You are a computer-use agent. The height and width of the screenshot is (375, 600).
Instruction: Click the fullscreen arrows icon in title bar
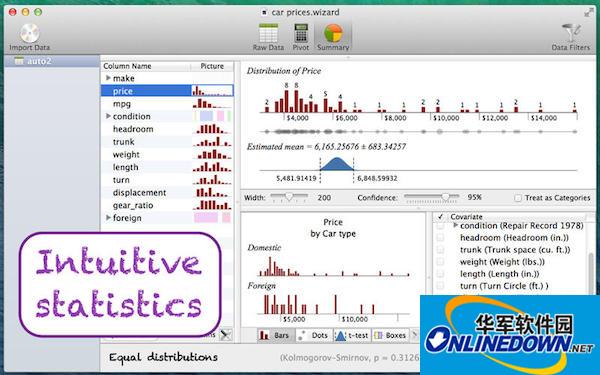pyautogui.click(x=589, y=12)
